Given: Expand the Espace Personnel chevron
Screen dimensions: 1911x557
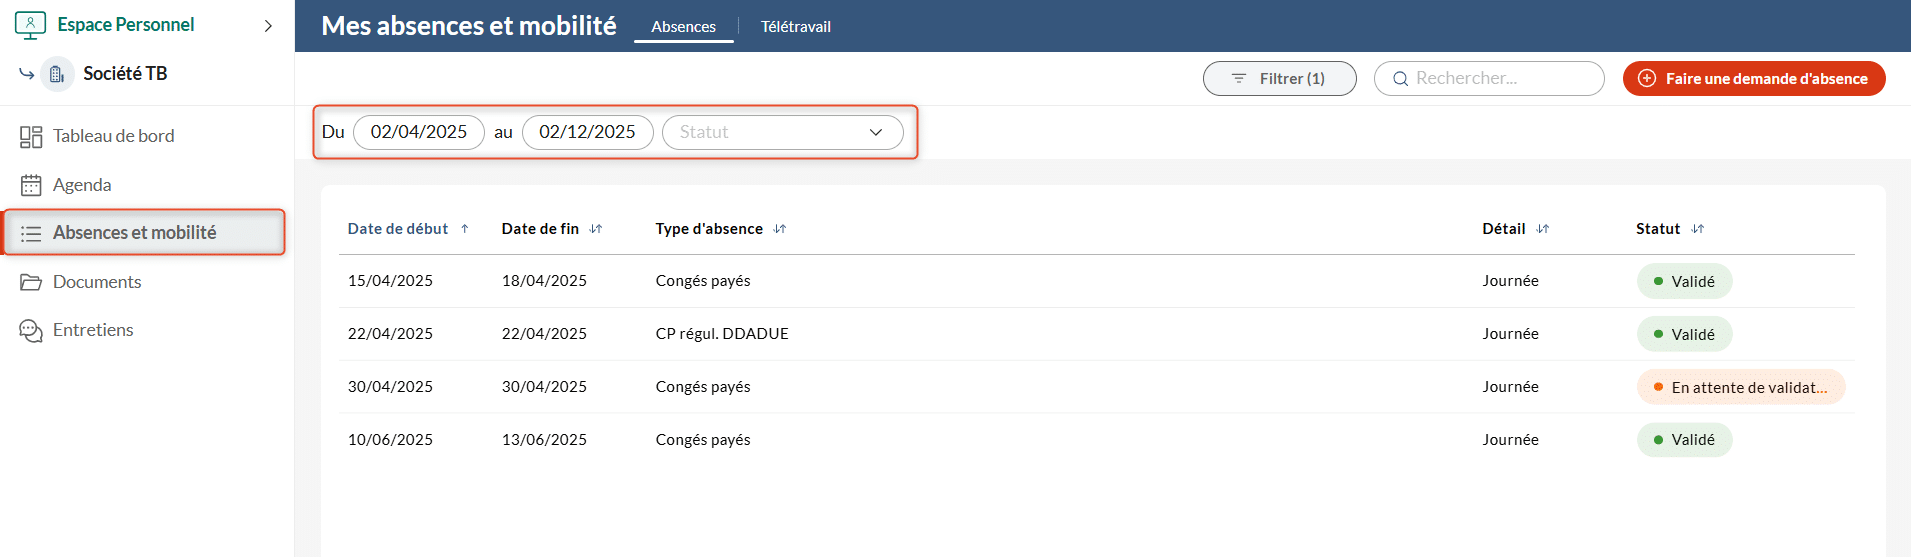Looking at the screenshot, I should point(268,26).
